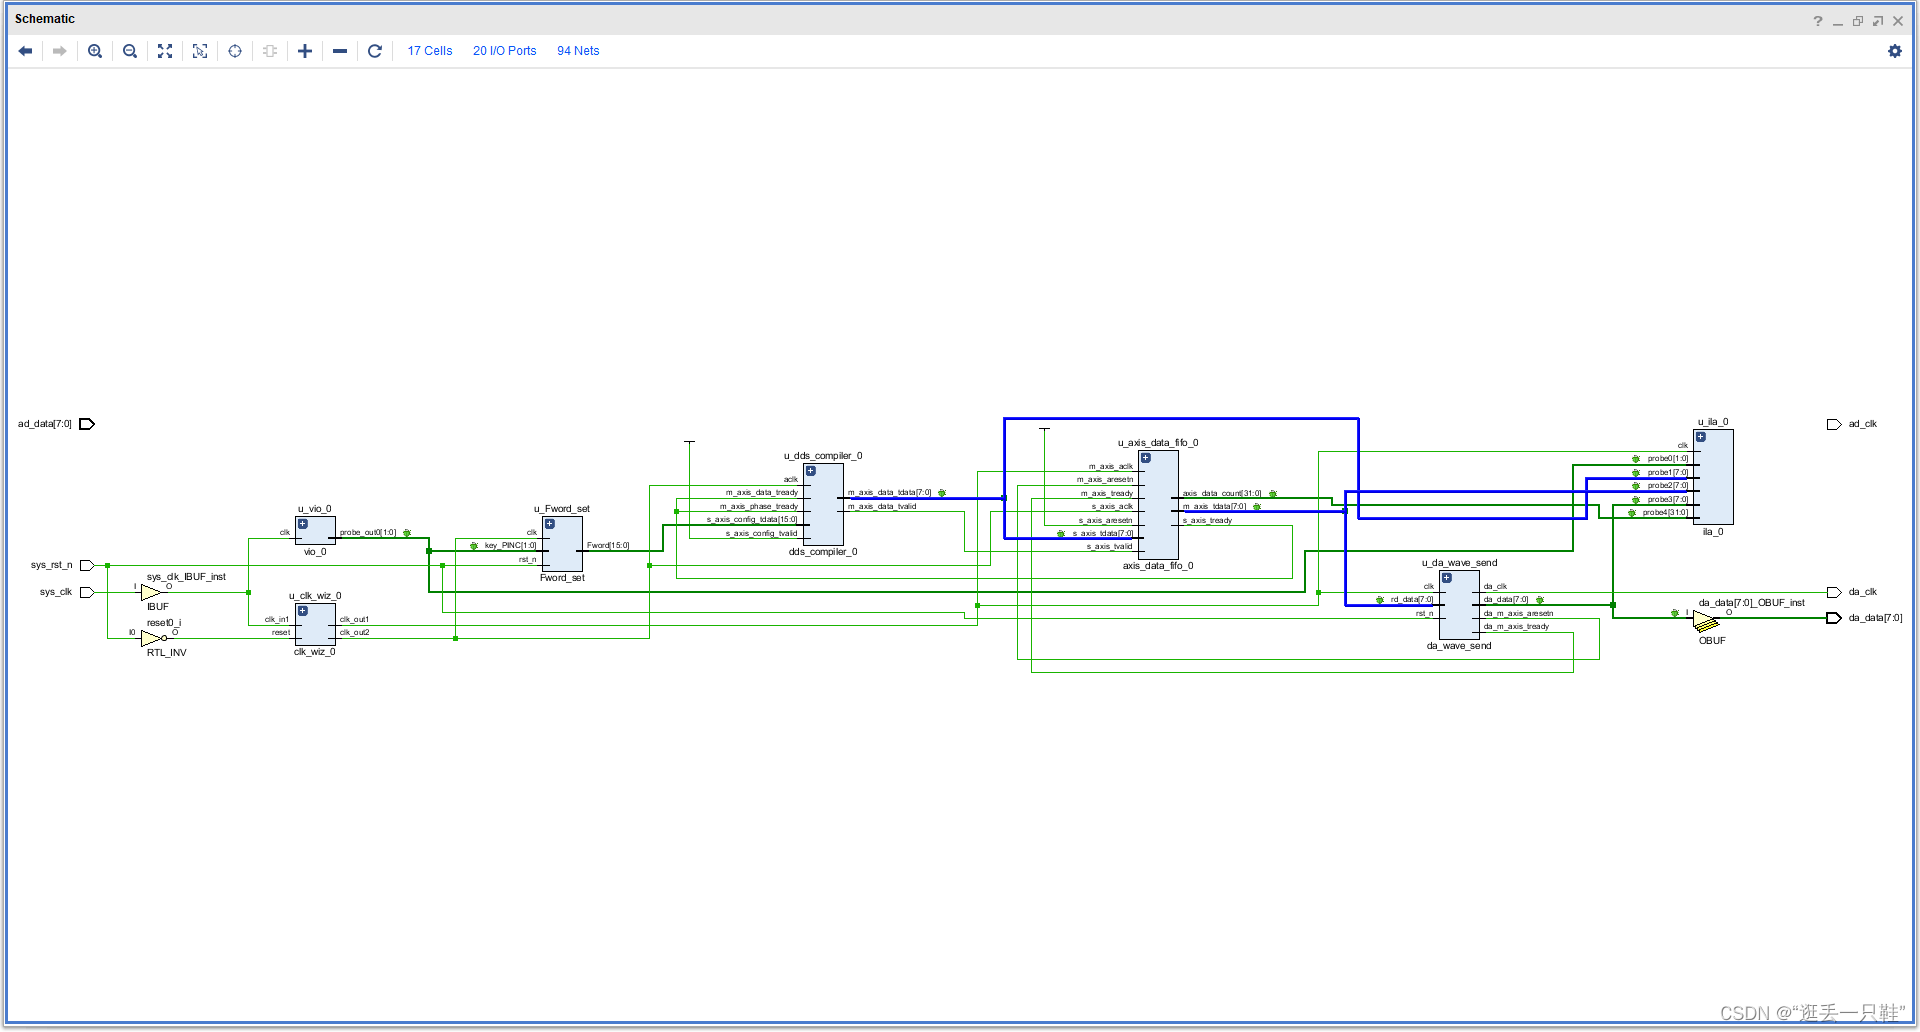Open schematic settings gear
Screen dimensions: 1920x1032
1895,51
